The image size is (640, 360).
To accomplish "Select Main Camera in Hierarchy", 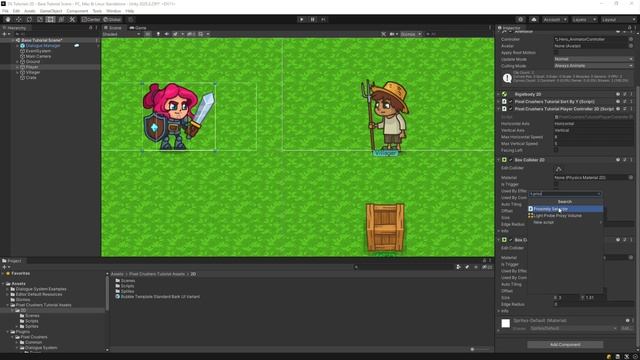I will (x=38, y=56).
